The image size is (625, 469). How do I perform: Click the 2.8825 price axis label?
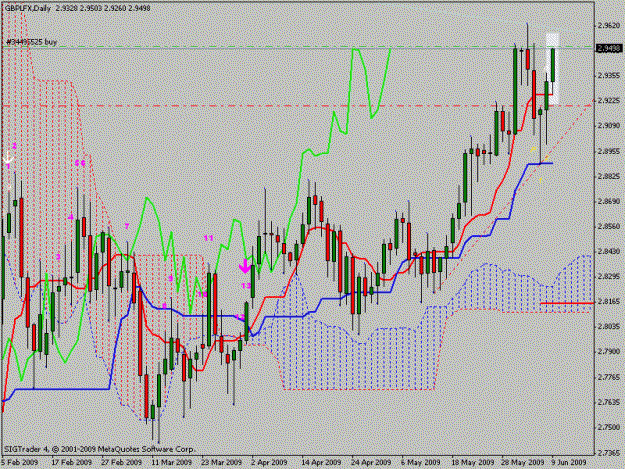click(x=609, y=176)
